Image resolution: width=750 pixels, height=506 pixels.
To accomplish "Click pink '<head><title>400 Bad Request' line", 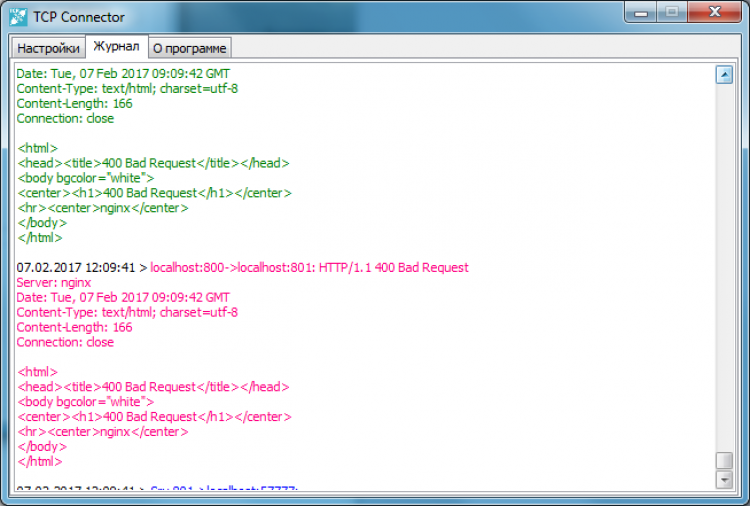I will (x=153, y=387).
